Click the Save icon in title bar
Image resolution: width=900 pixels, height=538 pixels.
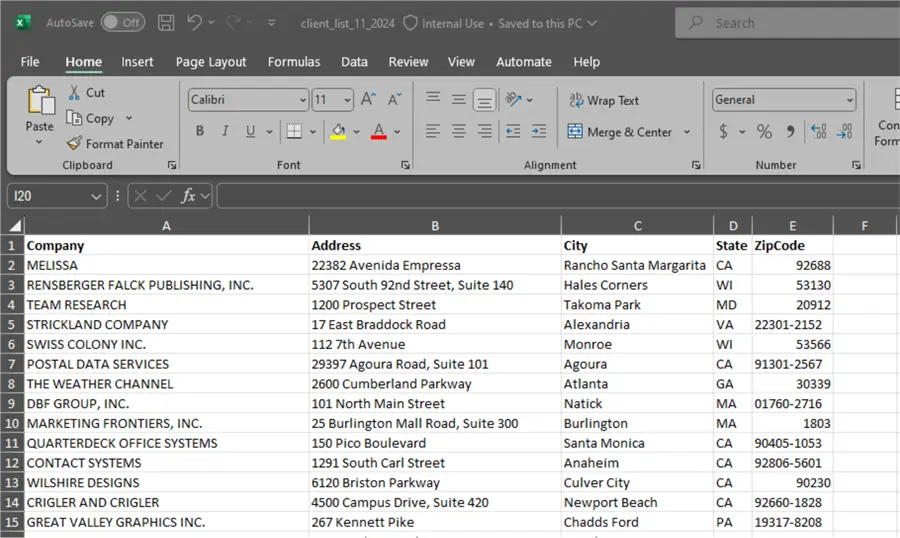point(166,23)
